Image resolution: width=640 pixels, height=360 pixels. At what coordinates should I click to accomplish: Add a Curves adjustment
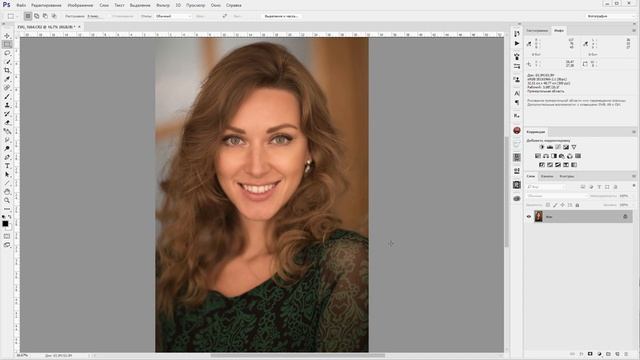(558, 147)
